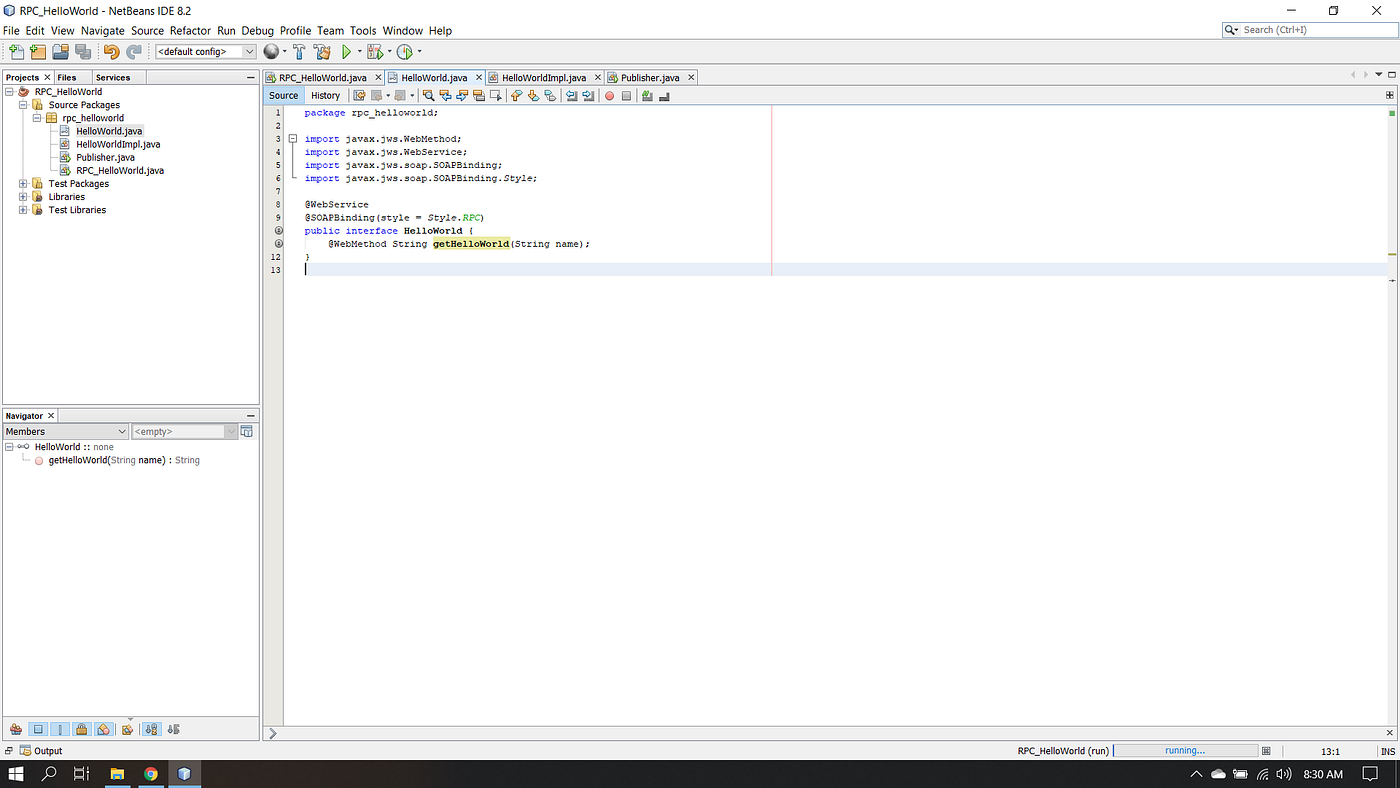Click the Next Bookmark icon

pyautogui.click(x=533, y=96)
